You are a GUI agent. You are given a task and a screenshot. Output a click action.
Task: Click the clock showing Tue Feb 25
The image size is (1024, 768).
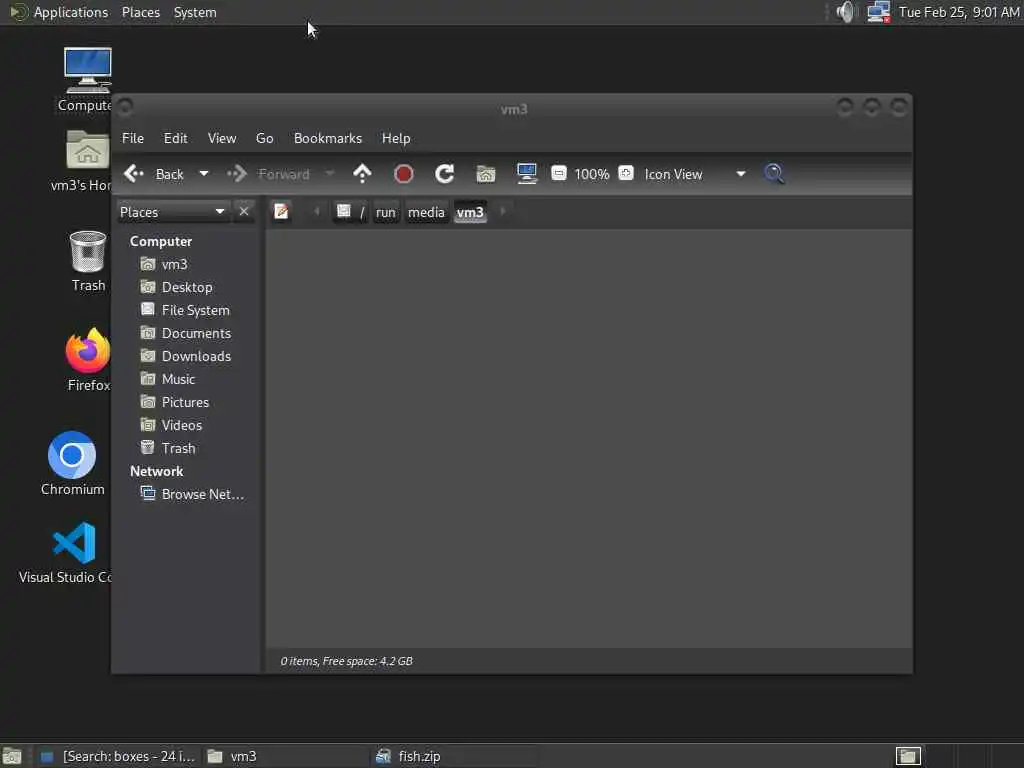[959, 12]
